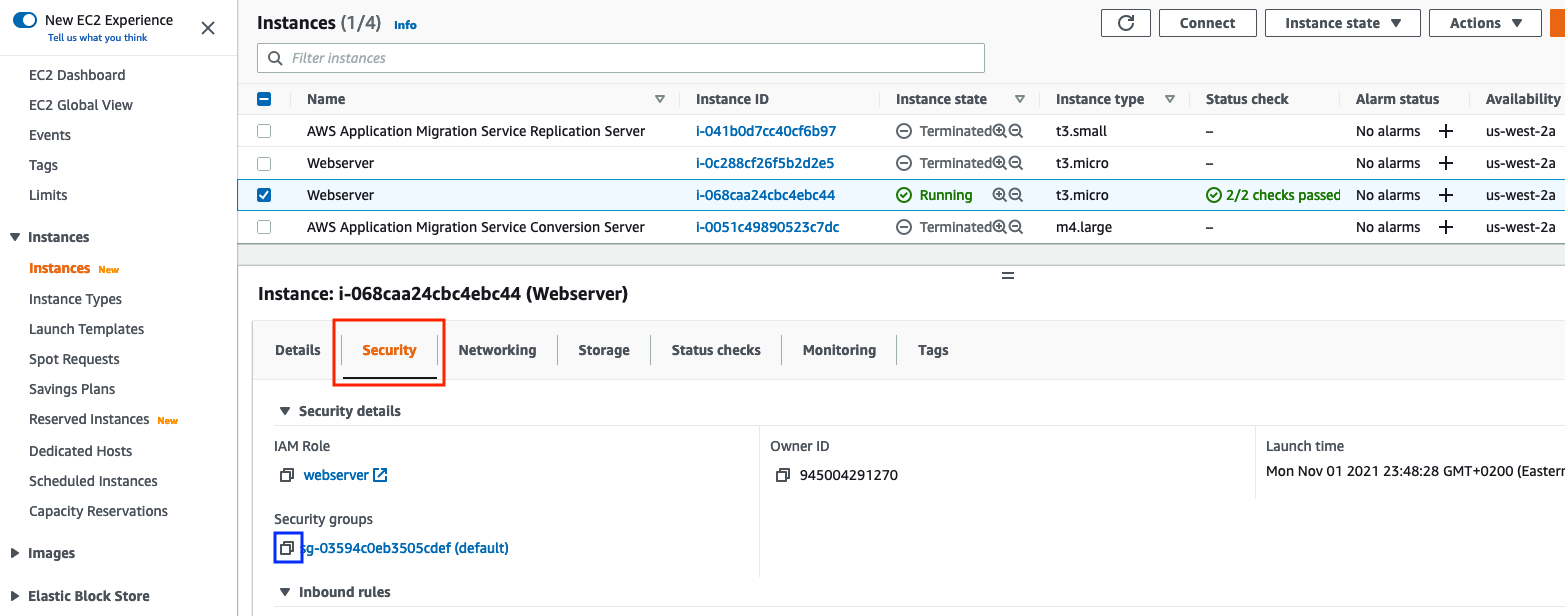Copy the webserver IAM role name
The height and width of the screenshot is (616, 1565).
[287, 475]
